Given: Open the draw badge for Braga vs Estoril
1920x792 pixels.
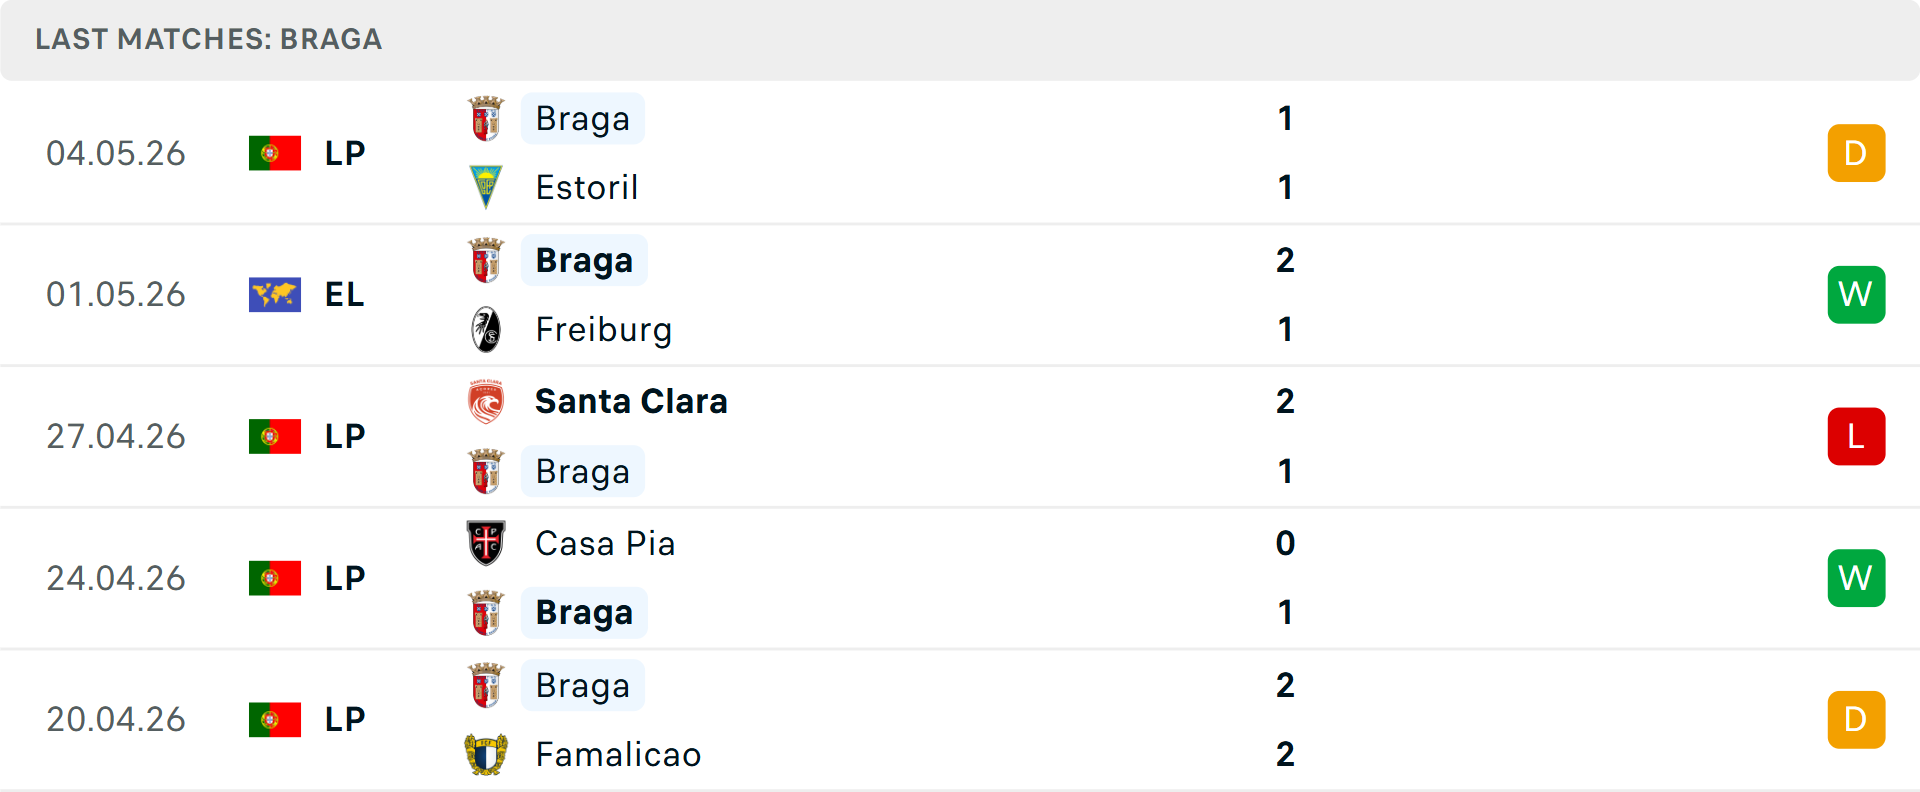Looking at the screenshot, I should tap(1856, 153).
